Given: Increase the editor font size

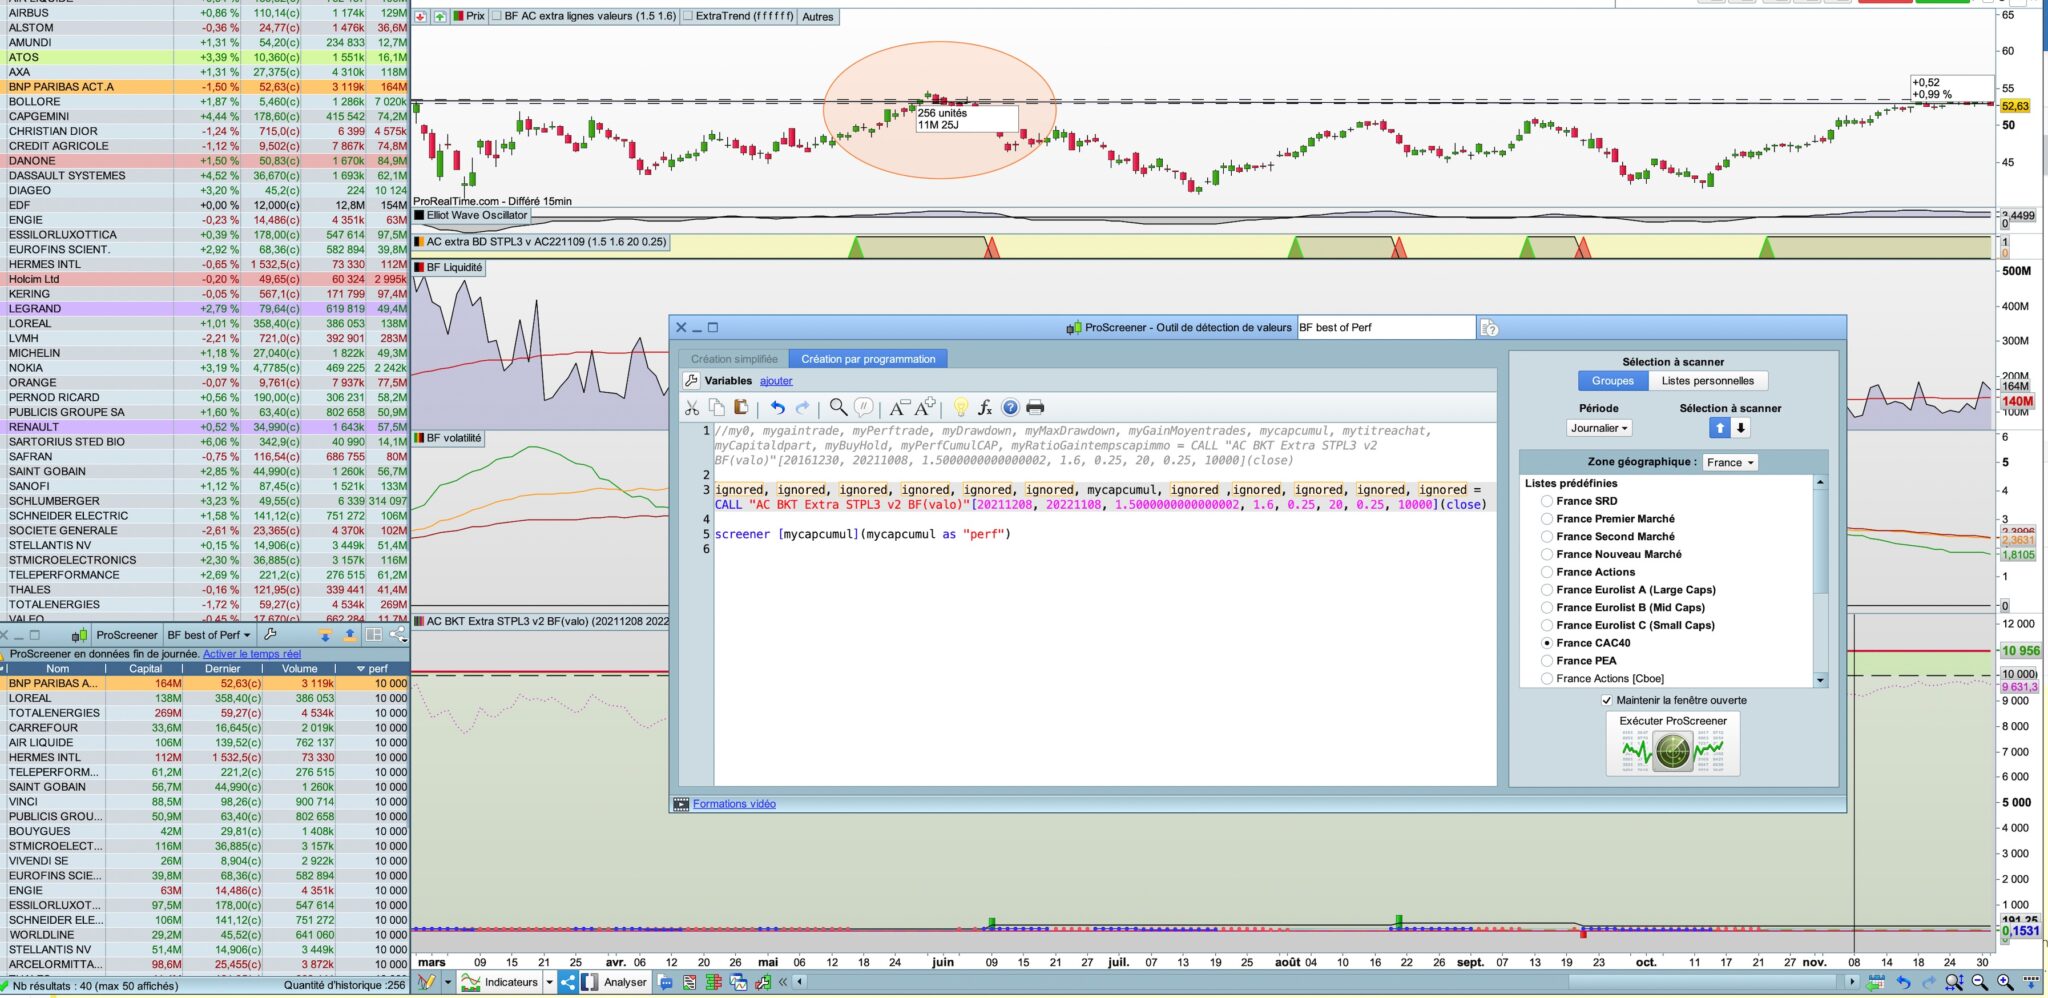Looking at the screenshot, I should [x=925, y=407].
